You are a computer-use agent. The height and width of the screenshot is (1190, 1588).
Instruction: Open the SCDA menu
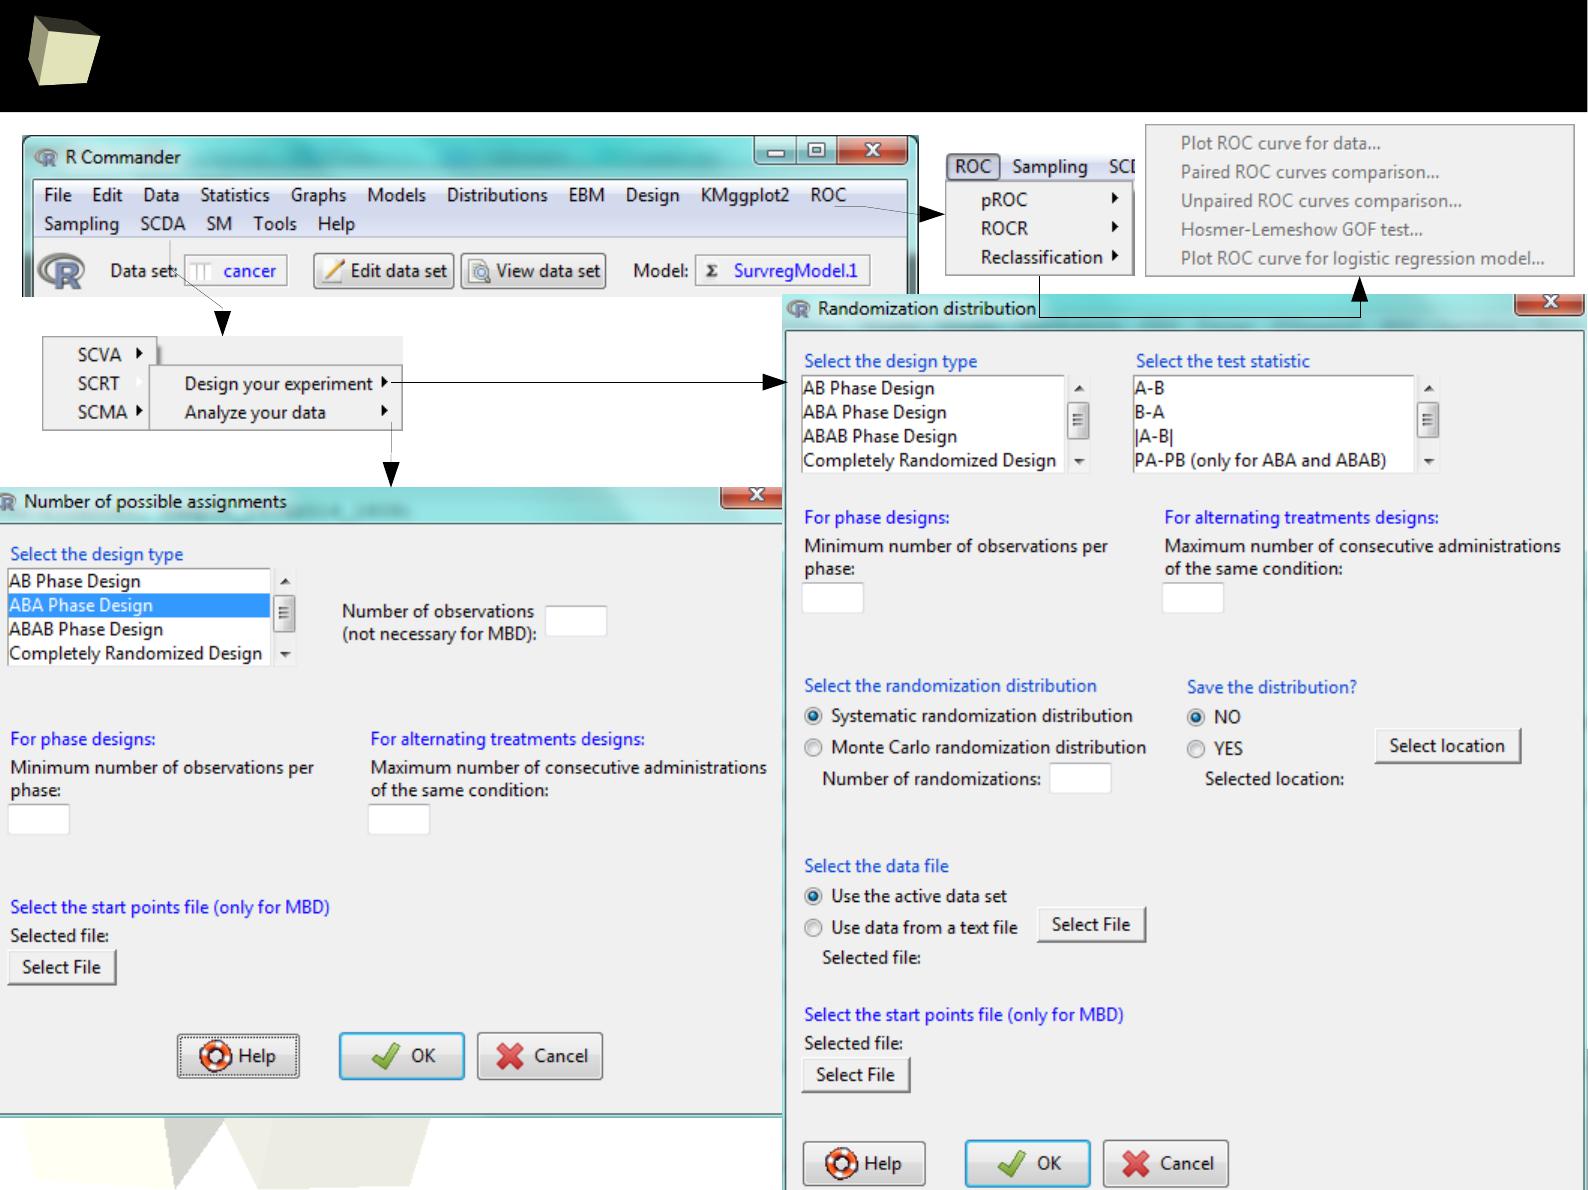(x=163, y=224)
